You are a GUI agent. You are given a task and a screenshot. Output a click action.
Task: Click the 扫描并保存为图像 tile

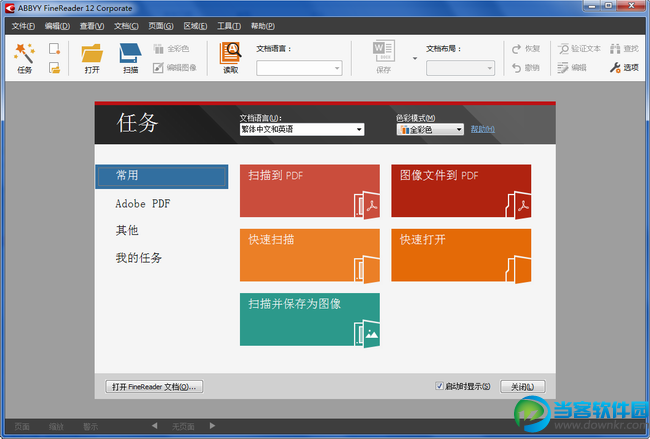click(x=310, y=319)
